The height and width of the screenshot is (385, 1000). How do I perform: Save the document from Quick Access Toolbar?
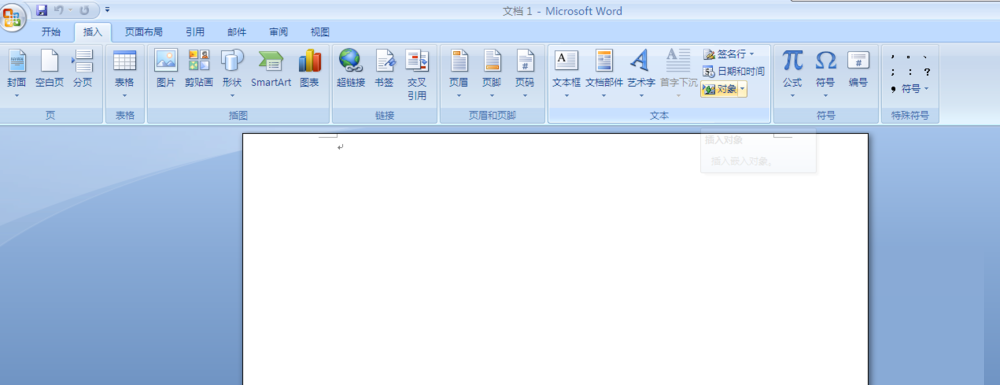42,10
